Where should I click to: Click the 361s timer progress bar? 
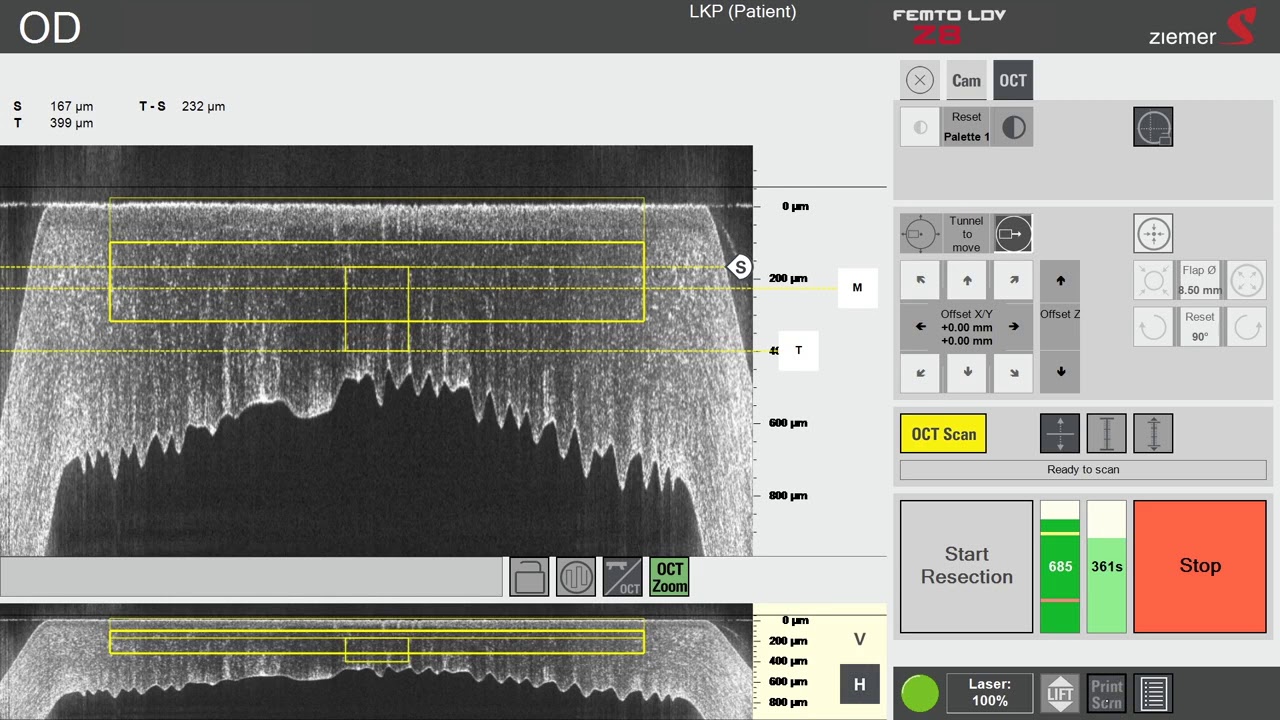pos(1106,567)
